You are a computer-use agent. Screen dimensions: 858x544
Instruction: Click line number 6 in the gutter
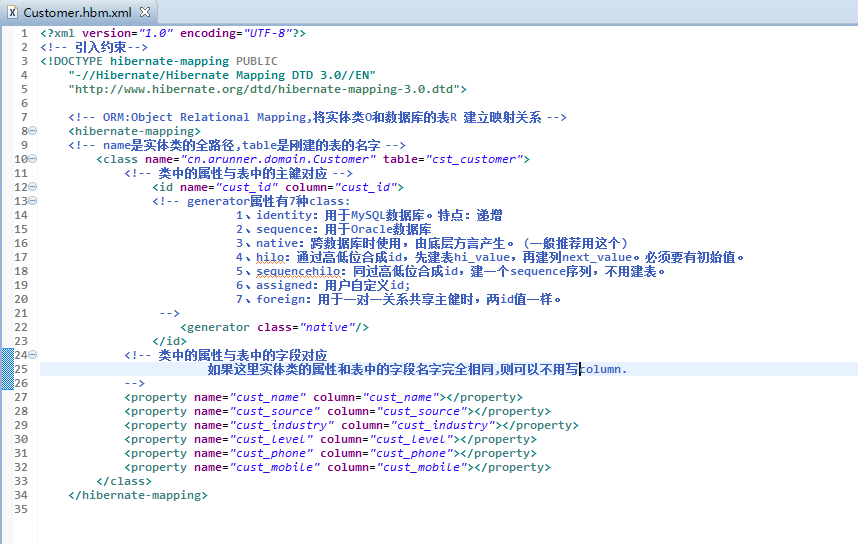point(24,103)
